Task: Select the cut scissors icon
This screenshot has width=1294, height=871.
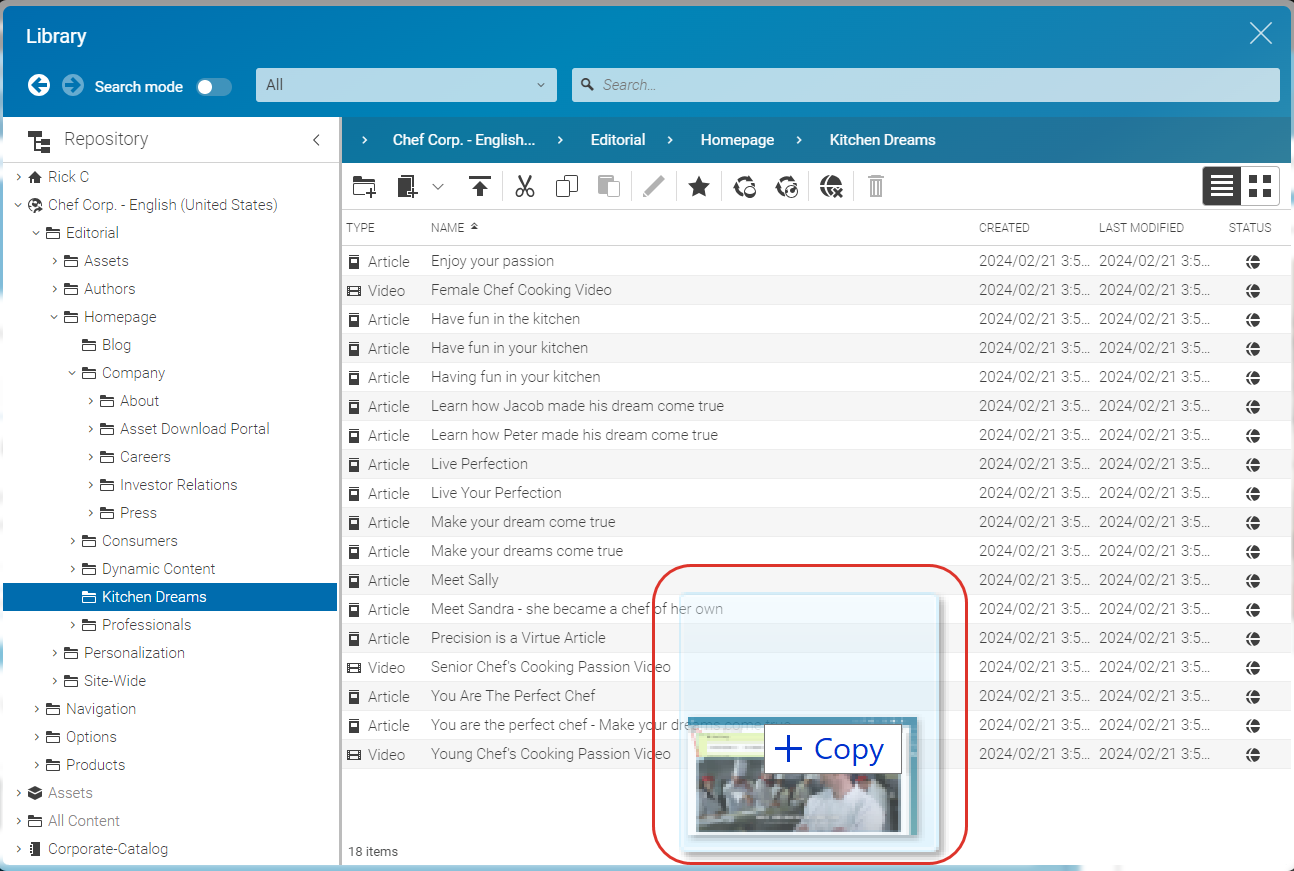Action: [525, 187]
